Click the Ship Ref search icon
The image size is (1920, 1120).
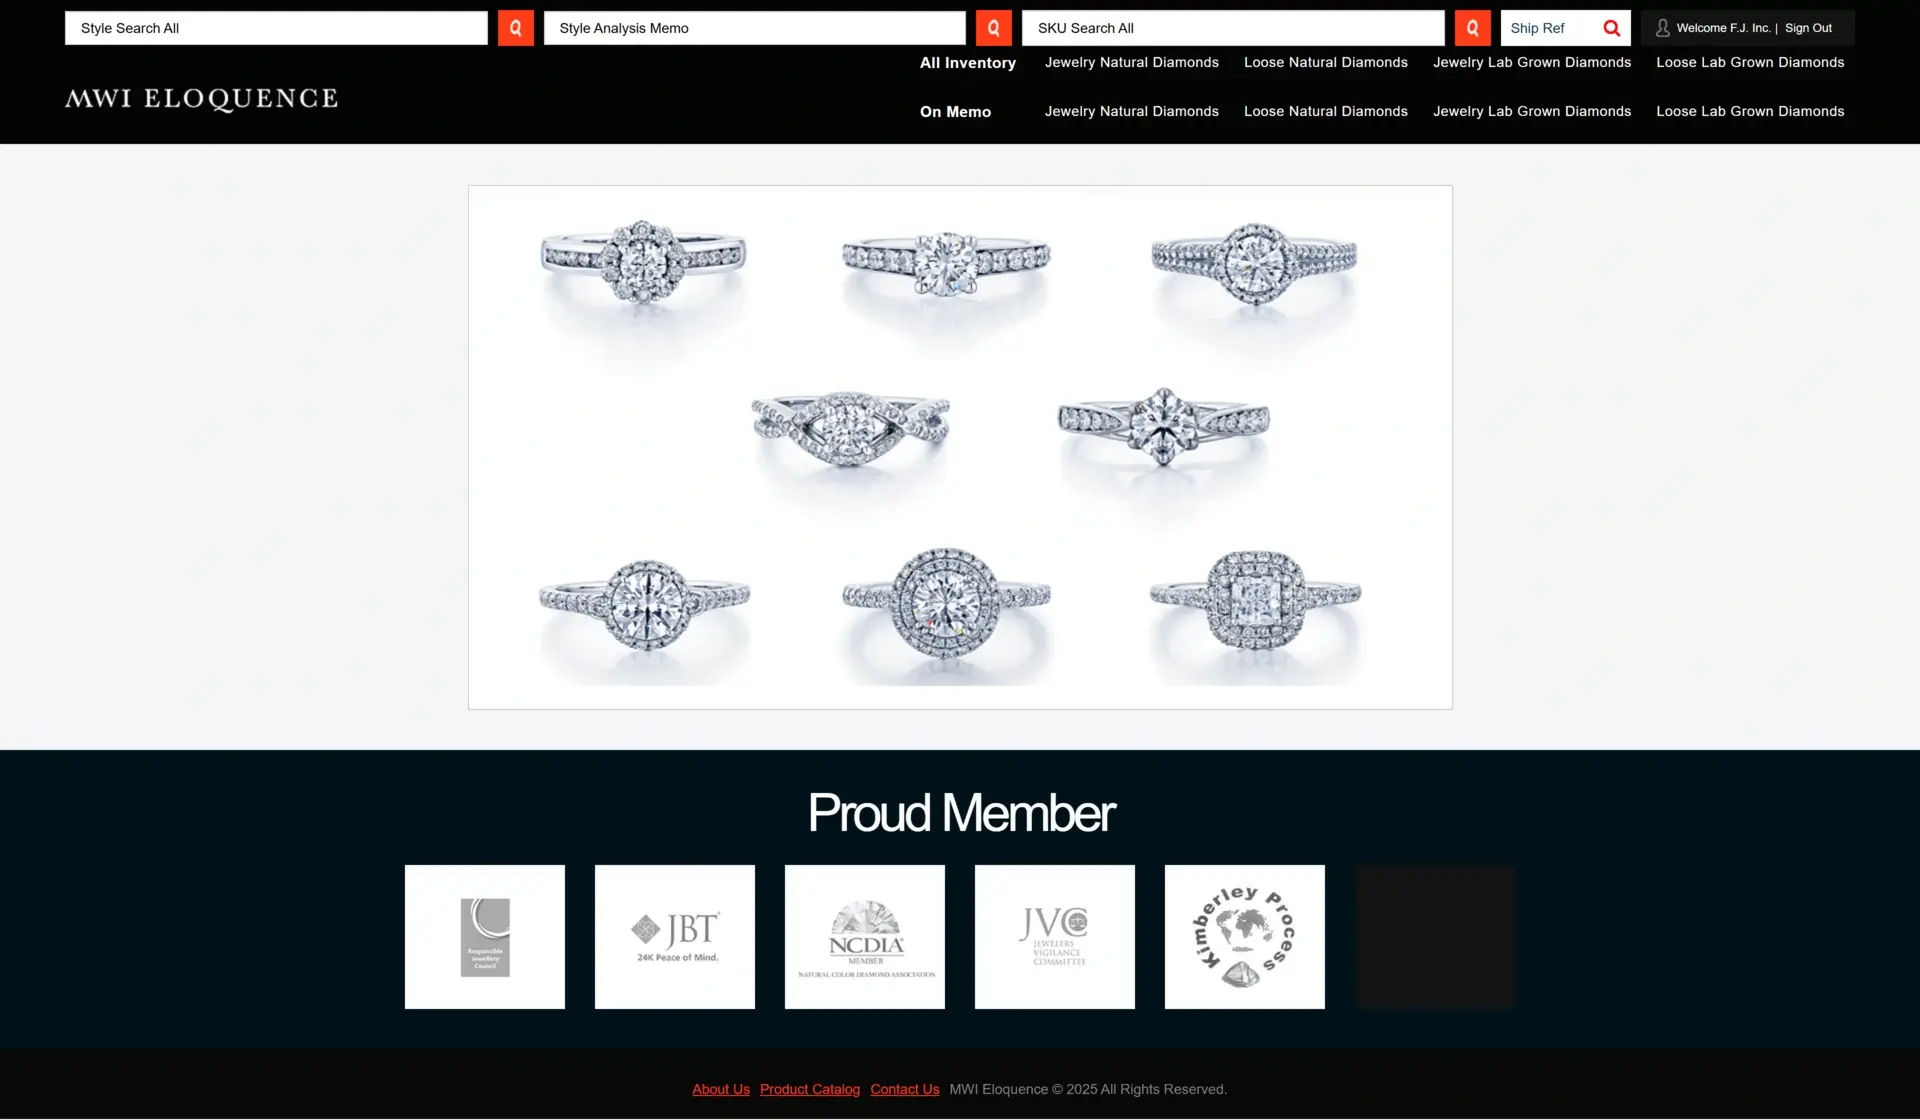pos(1611,28)
